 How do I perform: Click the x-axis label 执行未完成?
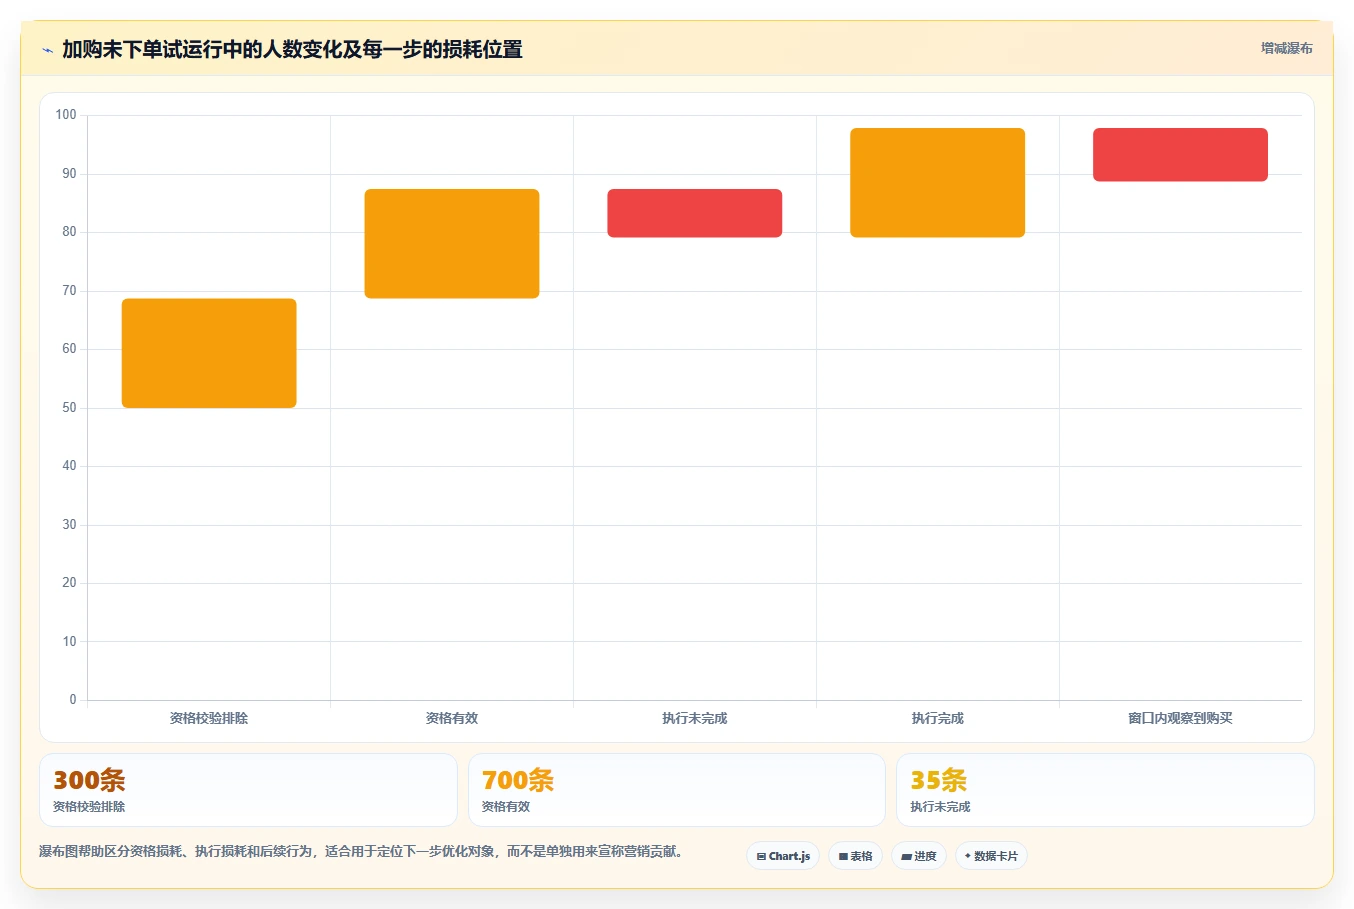(x=695, y=718)
